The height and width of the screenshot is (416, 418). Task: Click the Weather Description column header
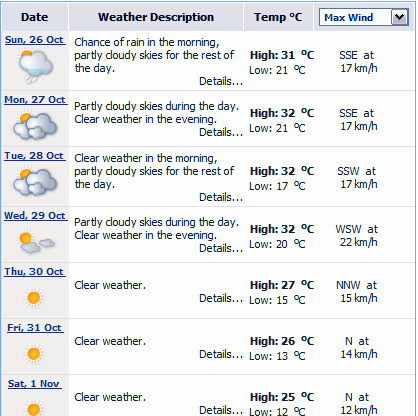(156, 17)
